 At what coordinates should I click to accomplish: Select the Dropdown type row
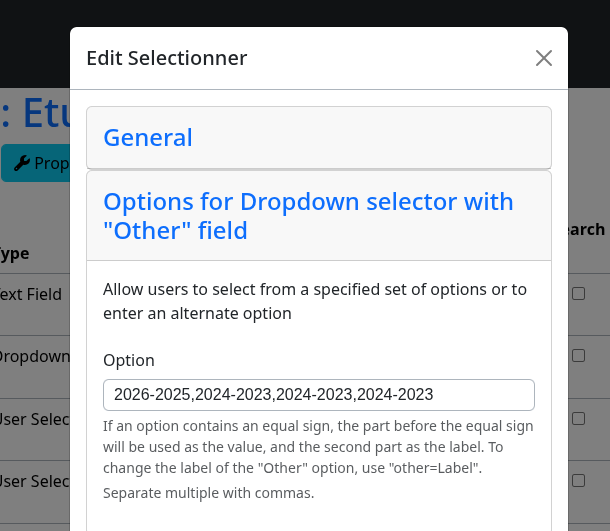(35, 357)
